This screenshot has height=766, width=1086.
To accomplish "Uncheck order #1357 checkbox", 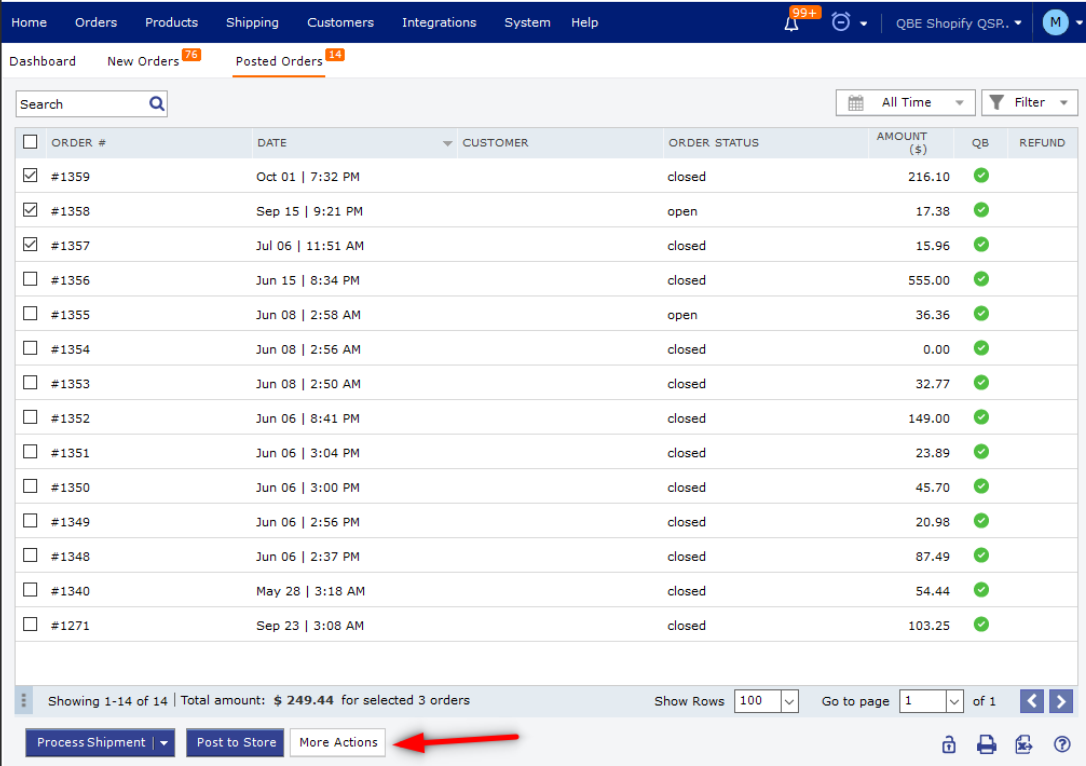I will point(30,244).
